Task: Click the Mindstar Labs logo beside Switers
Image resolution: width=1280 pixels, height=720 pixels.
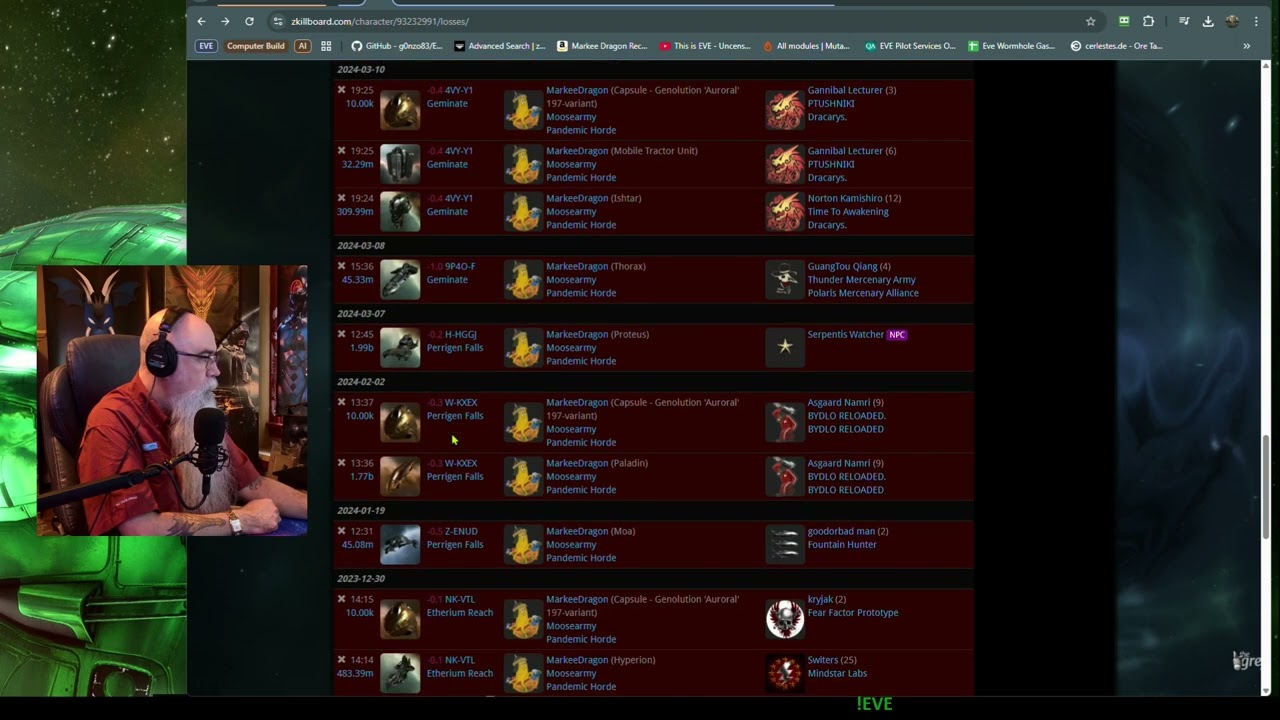Action: 785,673
